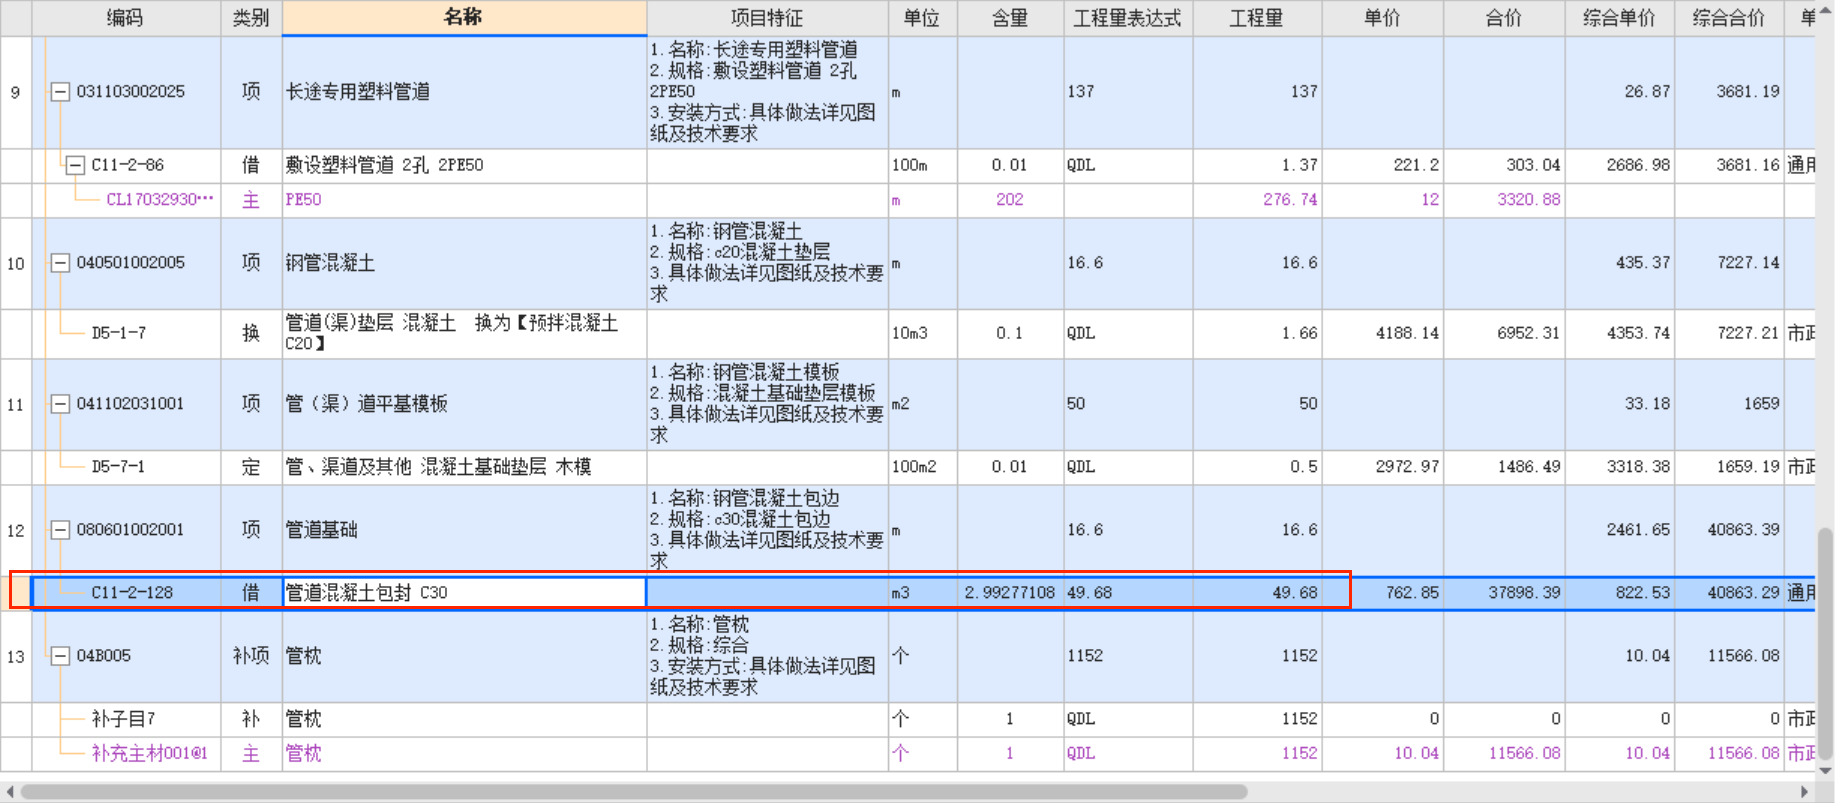1836x803 pixels.
Task: Click the 6952.31 total price cell
Action: coord(1504,334)
